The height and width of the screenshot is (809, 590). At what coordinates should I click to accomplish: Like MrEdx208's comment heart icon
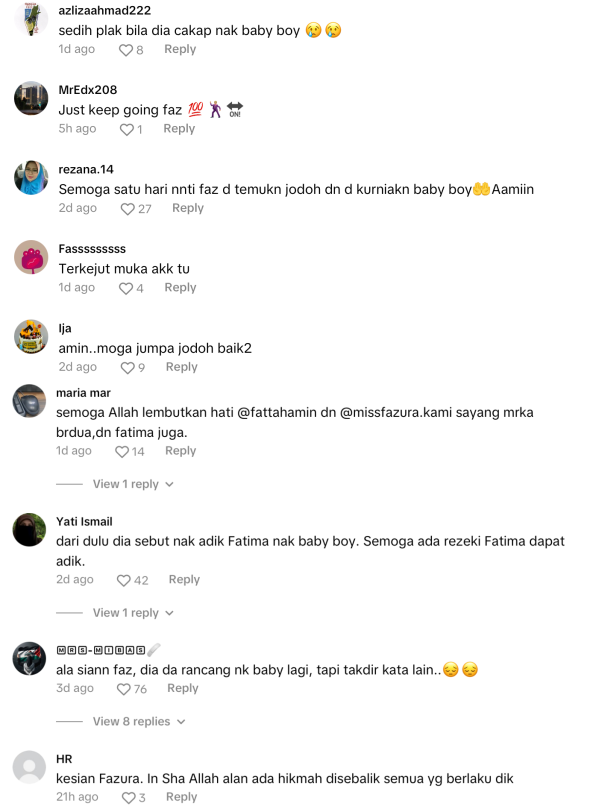[126, 130]
